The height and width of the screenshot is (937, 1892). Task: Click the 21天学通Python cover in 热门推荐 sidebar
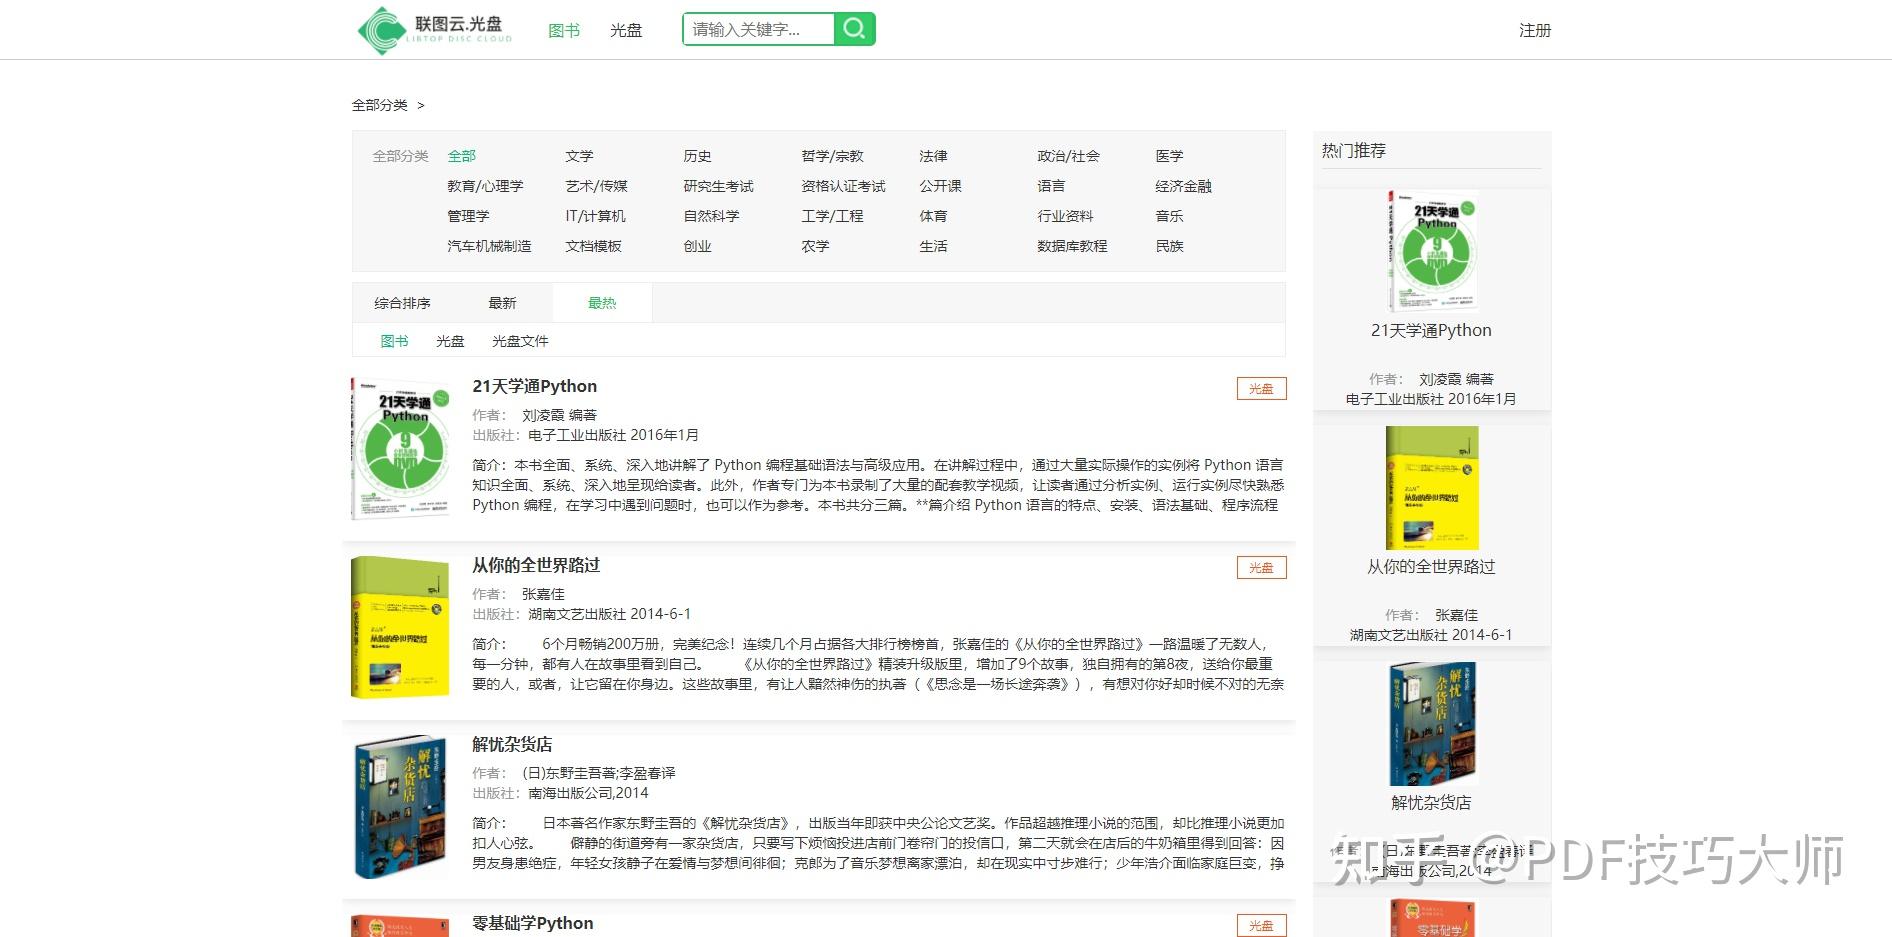[x=1431, y=251]
